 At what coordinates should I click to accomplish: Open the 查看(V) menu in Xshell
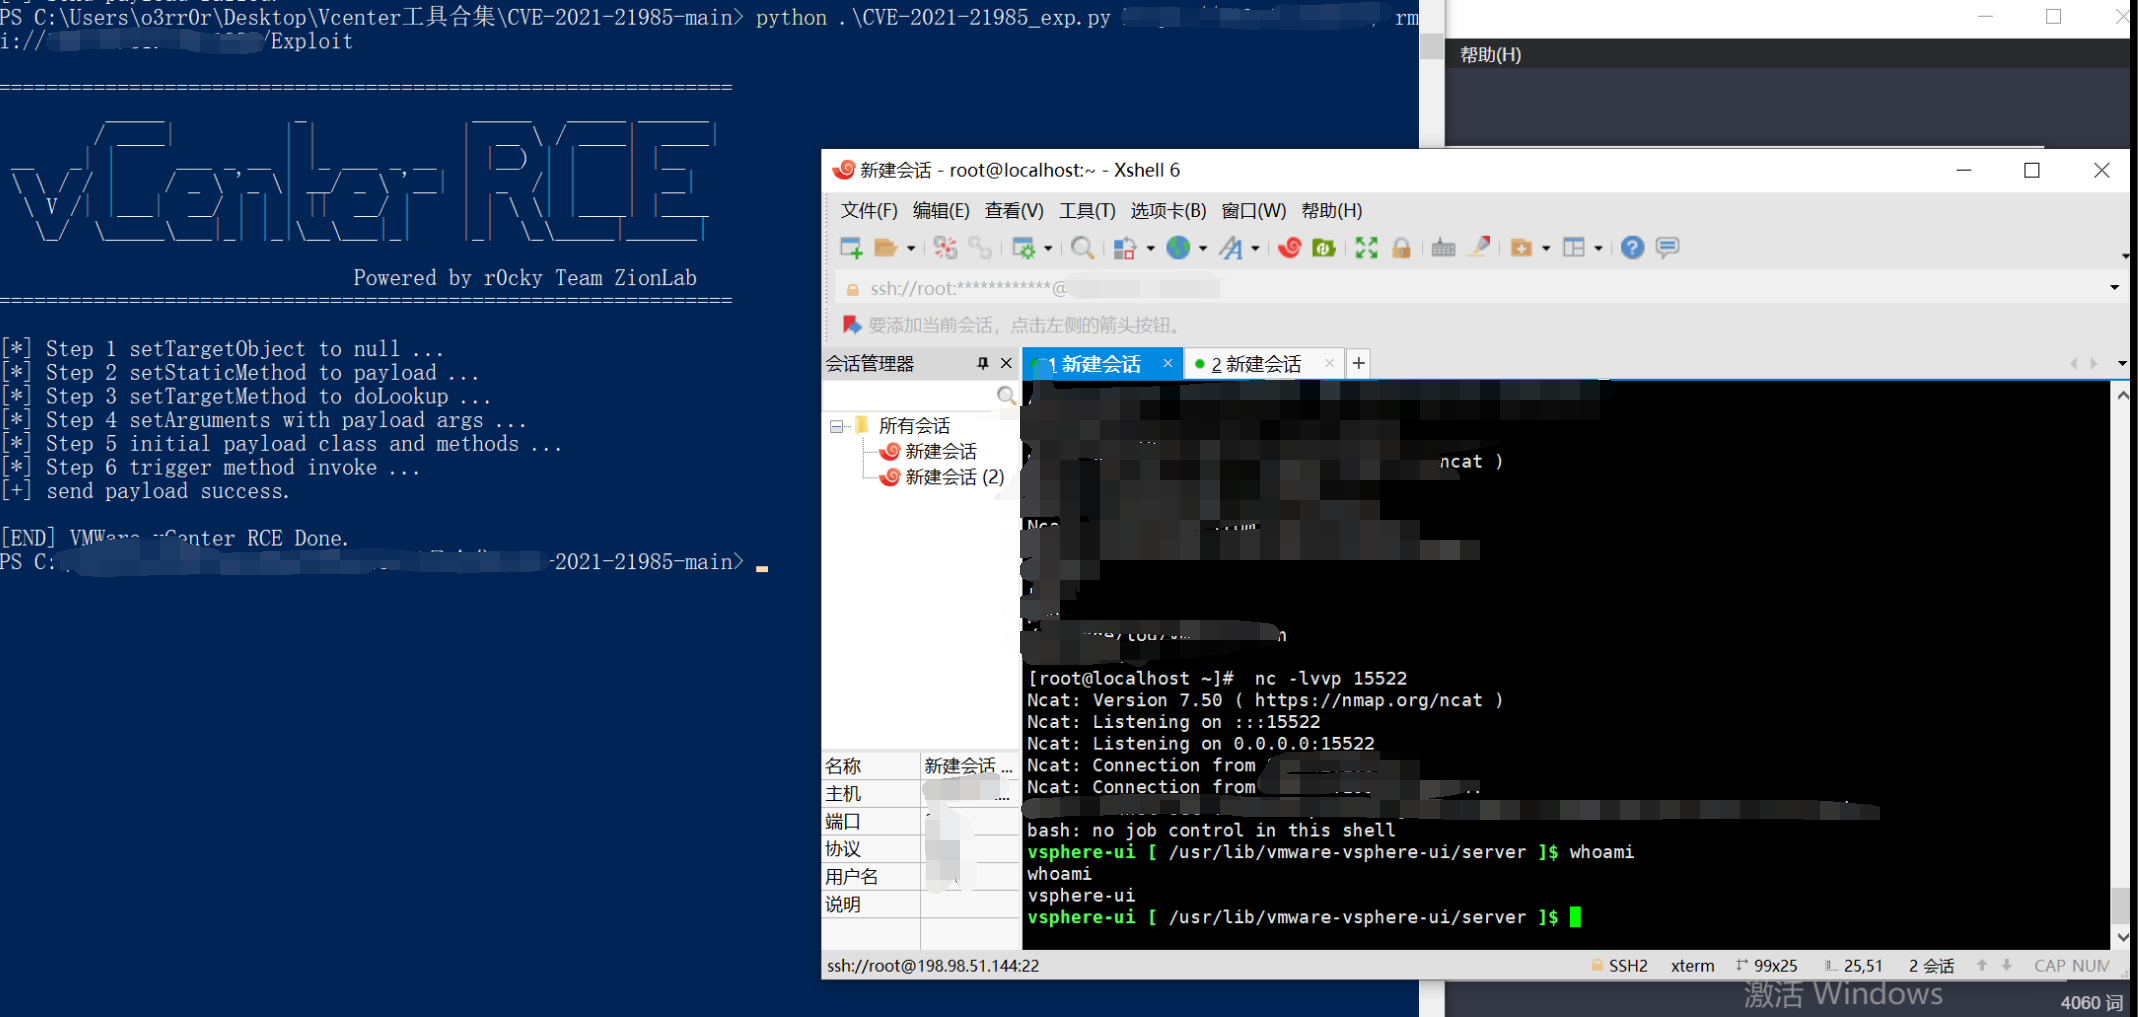pos(1014,211)
